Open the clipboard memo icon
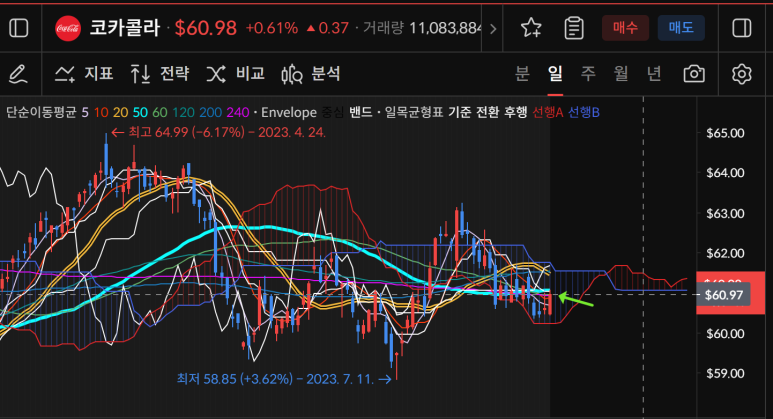773x419 pixels. pyautogui.click(x=574, y=28)
